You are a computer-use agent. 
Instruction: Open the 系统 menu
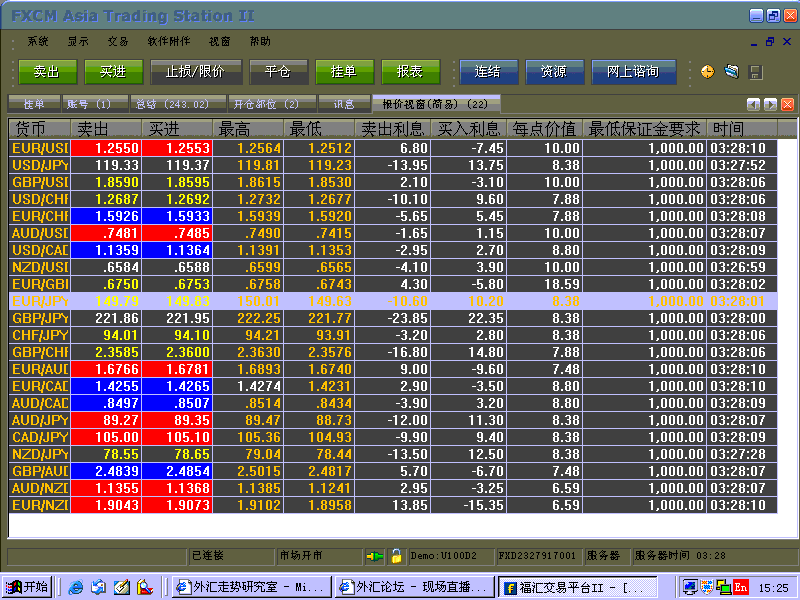[x=38, y=41]
